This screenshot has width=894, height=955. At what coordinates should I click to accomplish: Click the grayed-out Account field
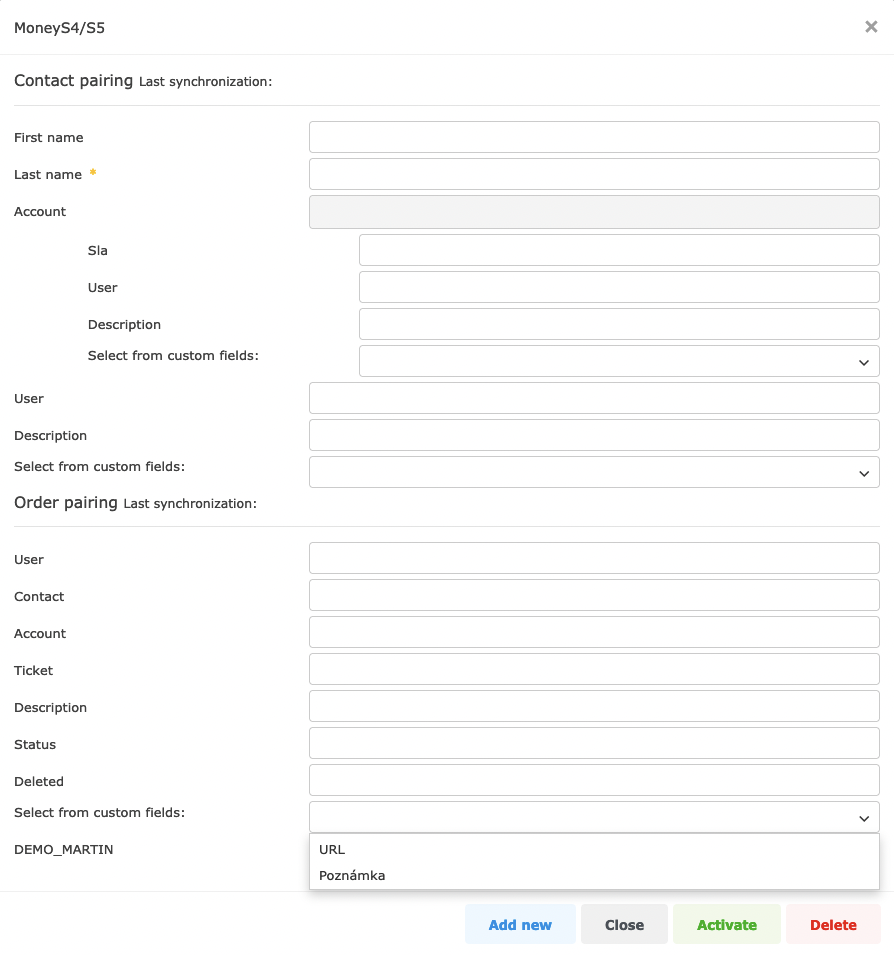pos(594,211)
